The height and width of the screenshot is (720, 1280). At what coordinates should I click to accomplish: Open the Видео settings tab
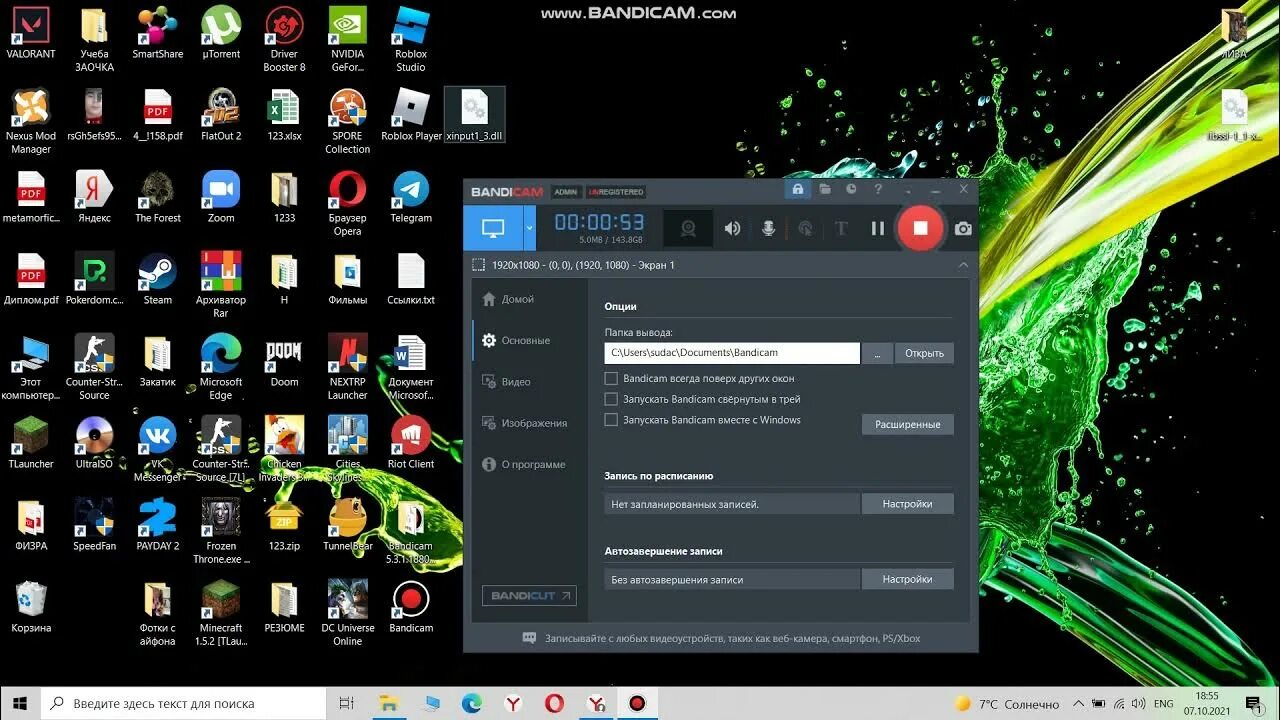(506, 382)
